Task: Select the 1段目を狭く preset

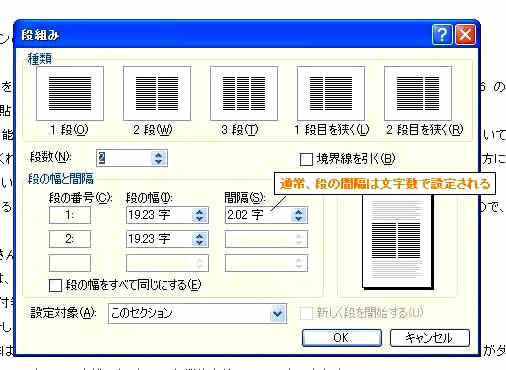Action: pyautogui.click(x=331, y=93)
